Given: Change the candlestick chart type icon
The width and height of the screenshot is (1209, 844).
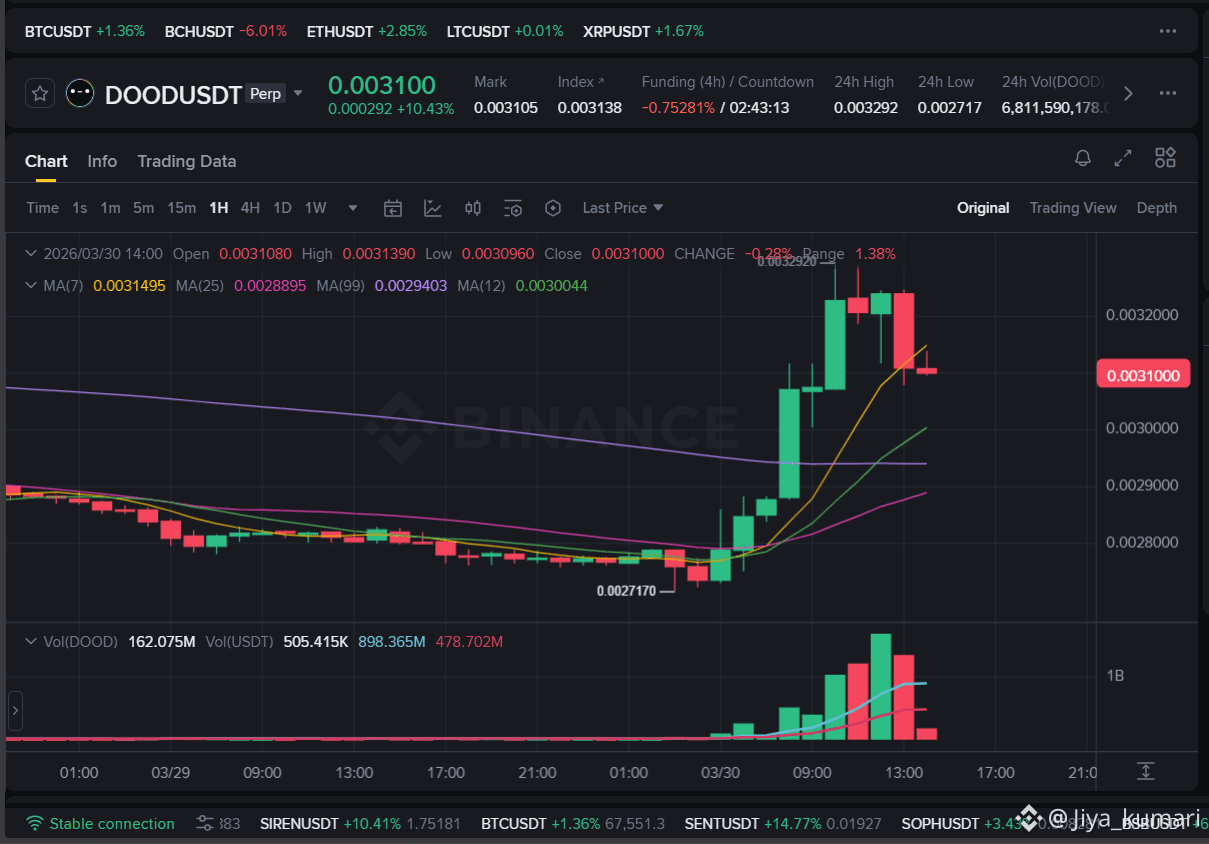Looking at the screenshot, I should pyautogui.click(x=473, y=208).
